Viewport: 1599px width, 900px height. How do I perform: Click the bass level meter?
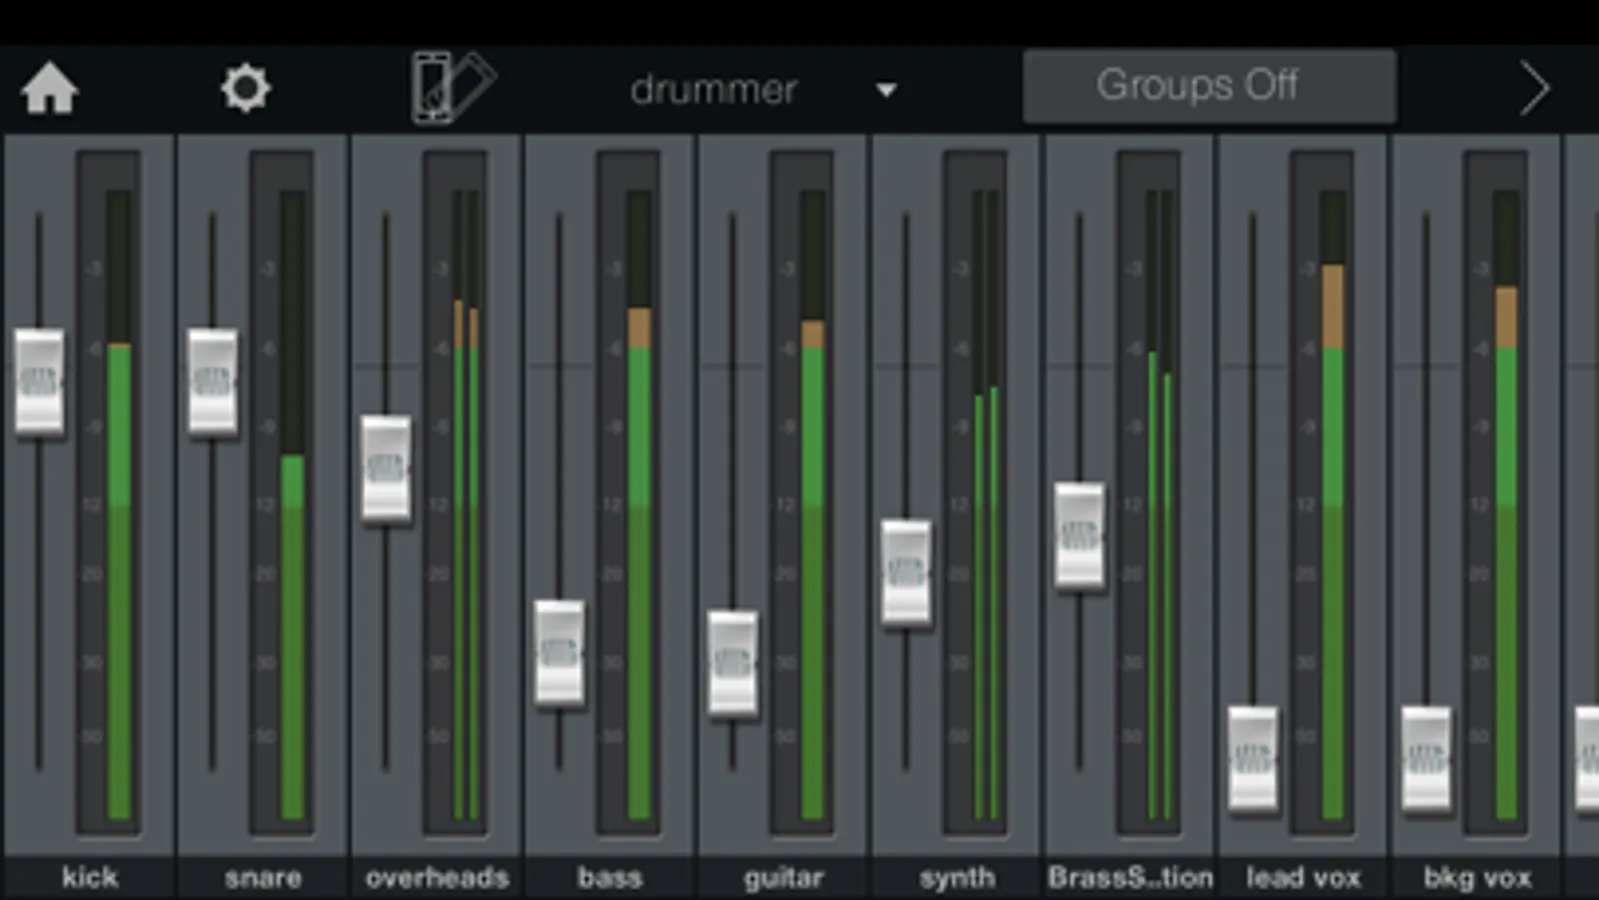tap(639, 505)
